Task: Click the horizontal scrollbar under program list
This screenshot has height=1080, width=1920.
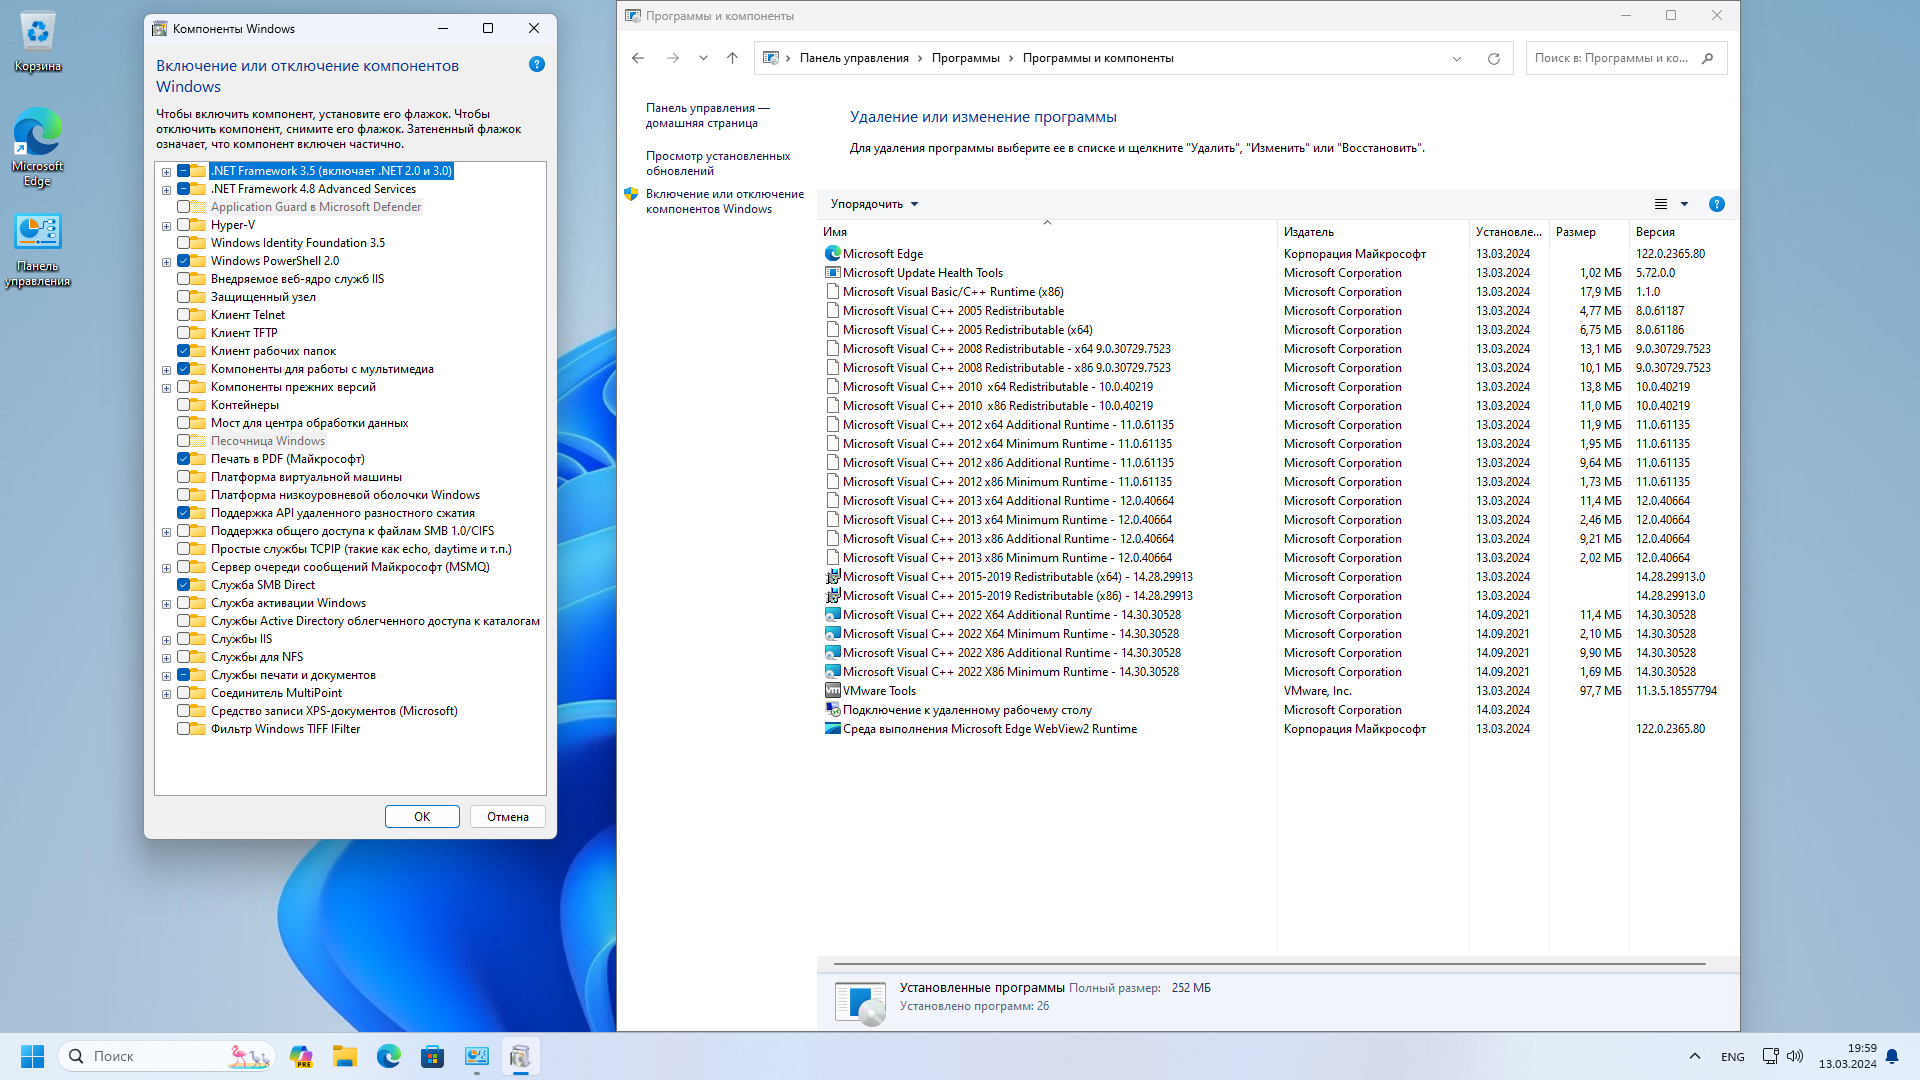Action: pyautogui.click(x=1269, y=964)
